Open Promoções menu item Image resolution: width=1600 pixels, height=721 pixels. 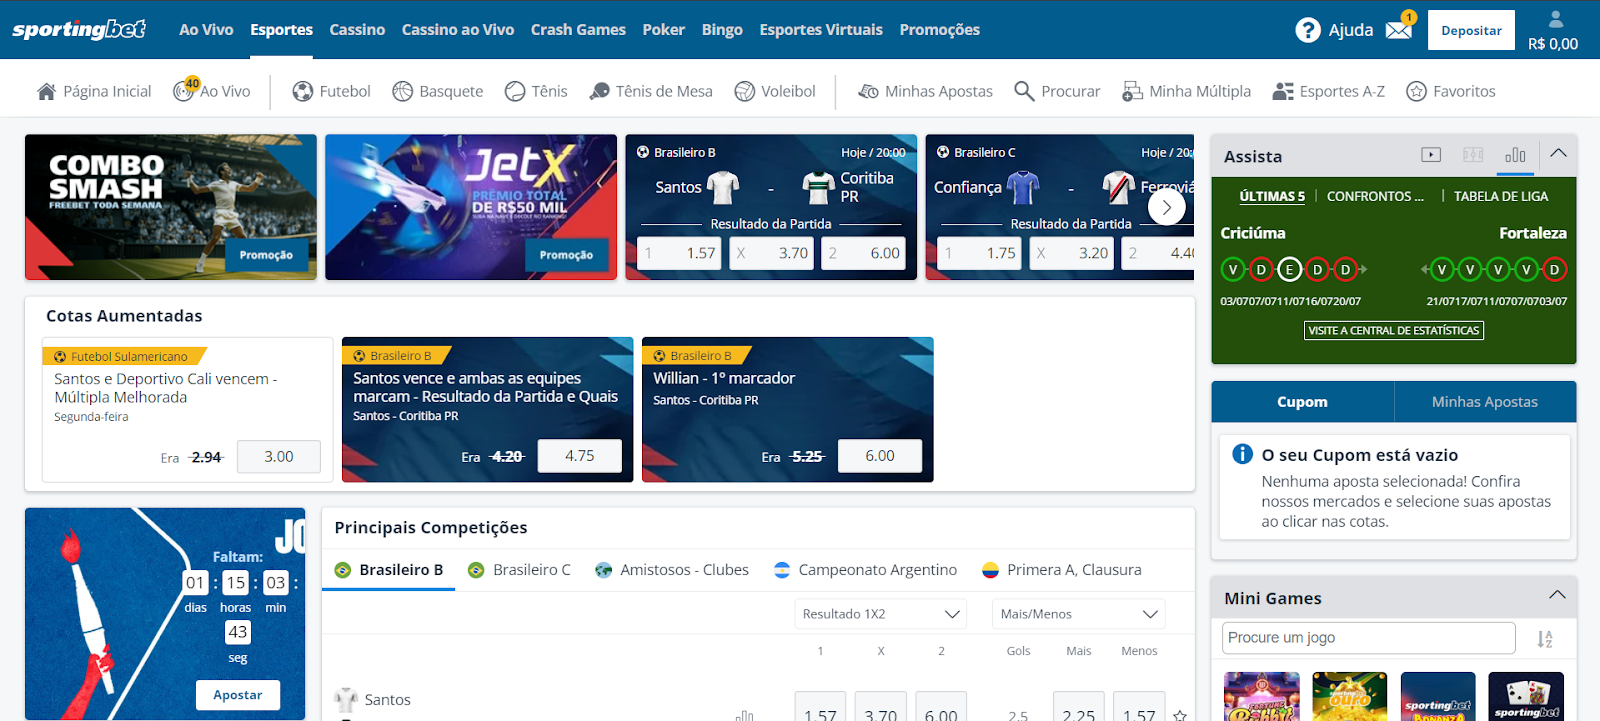pos(939,30)
